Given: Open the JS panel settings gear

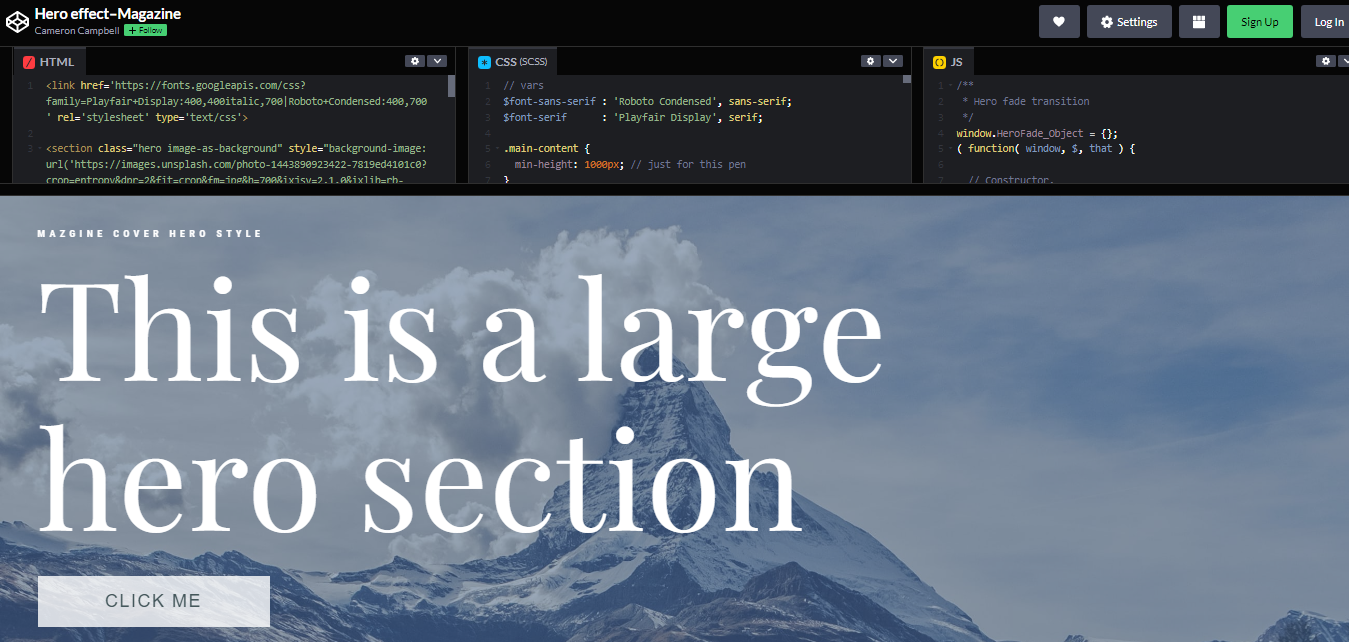Looking at the screenshot, I should [1325, 60].
